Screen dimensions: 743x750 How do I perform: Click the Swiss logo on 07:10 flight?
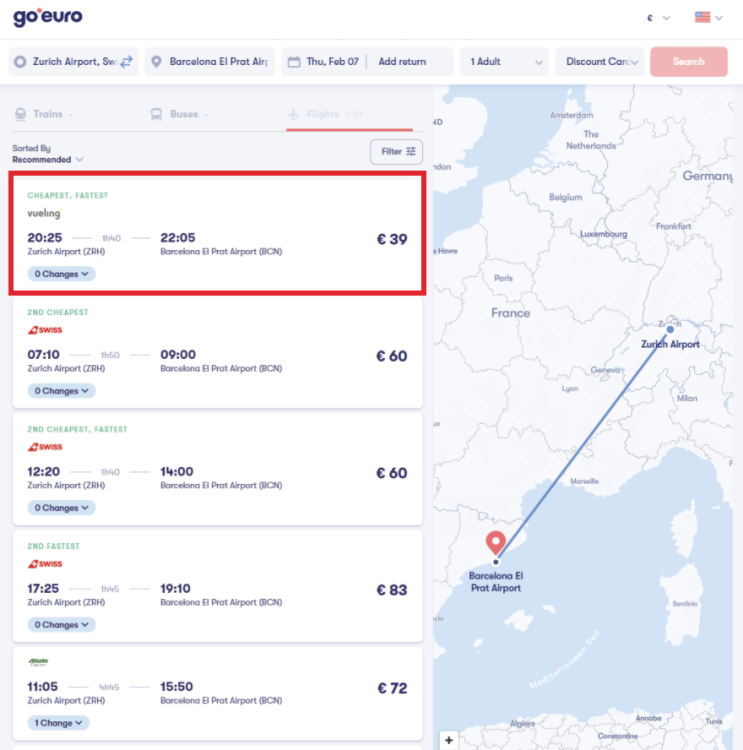(x=45, y=330)
